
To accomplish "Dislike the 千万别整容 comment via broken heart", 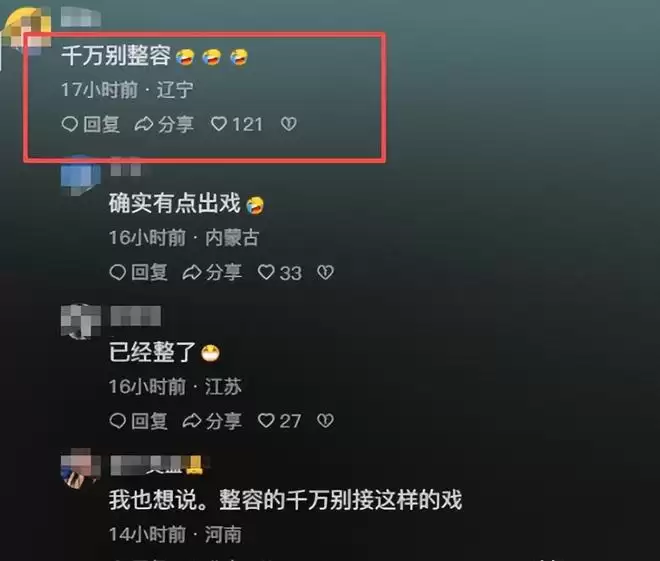I will tap(289, 124).
